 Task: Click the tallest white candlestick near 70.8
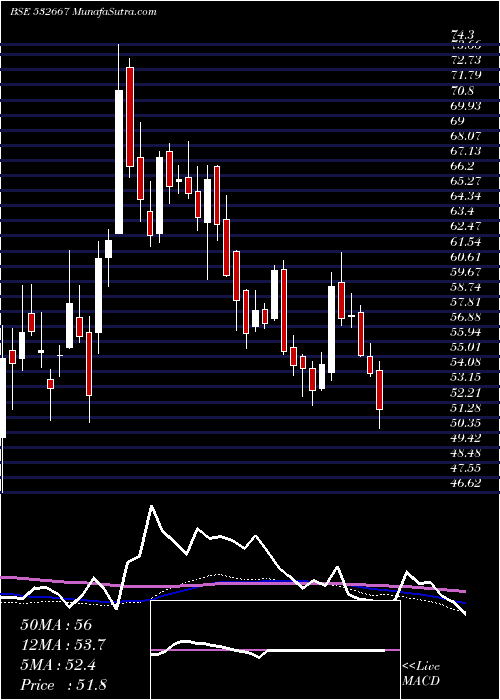119,162
